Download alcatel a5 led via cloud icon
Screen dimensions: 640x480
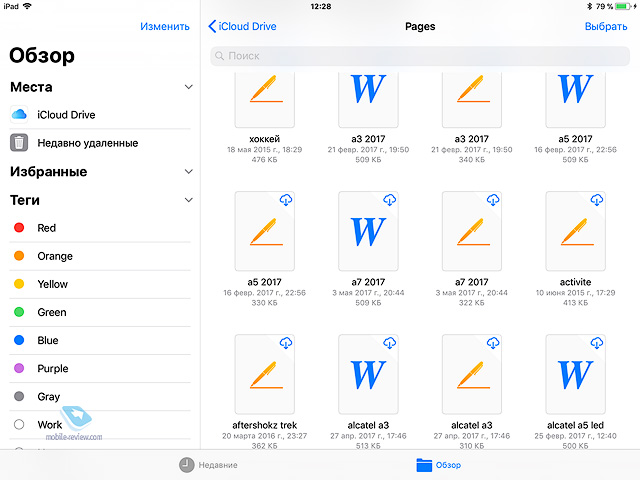[x=597, y=343]
